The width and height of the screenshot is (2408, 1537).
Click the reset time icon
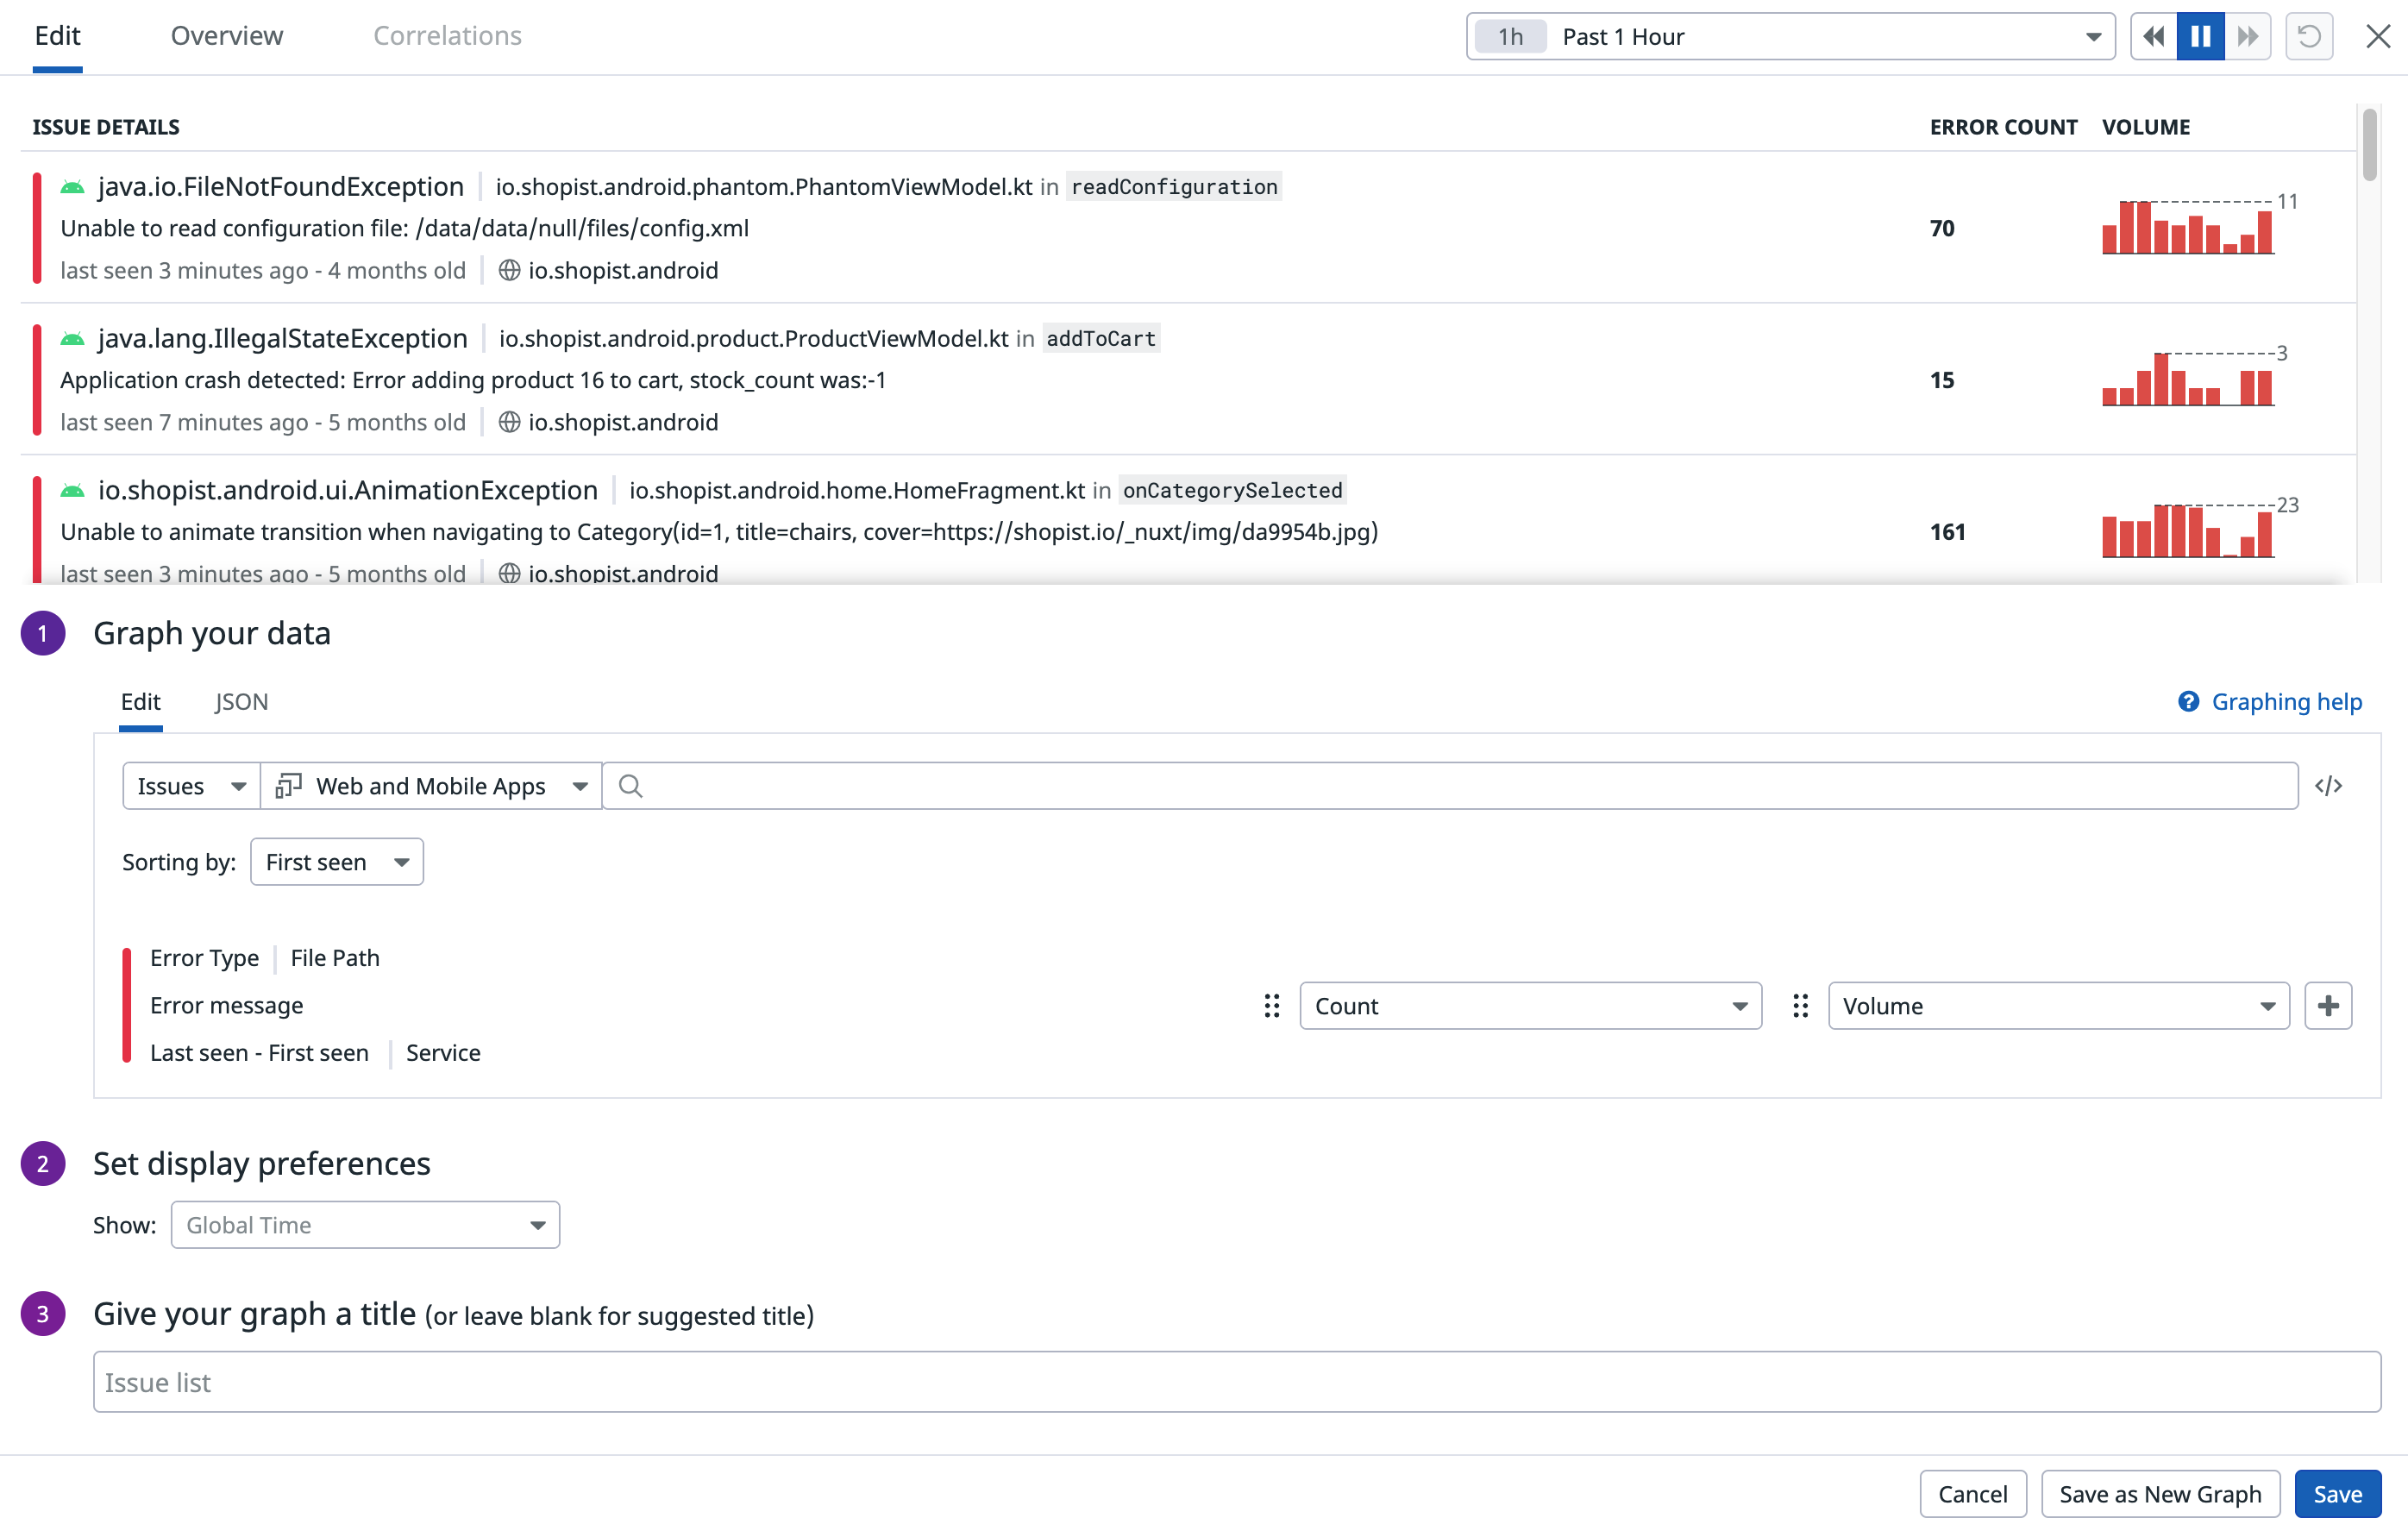pyautogui.click(x=2309, y=37)
